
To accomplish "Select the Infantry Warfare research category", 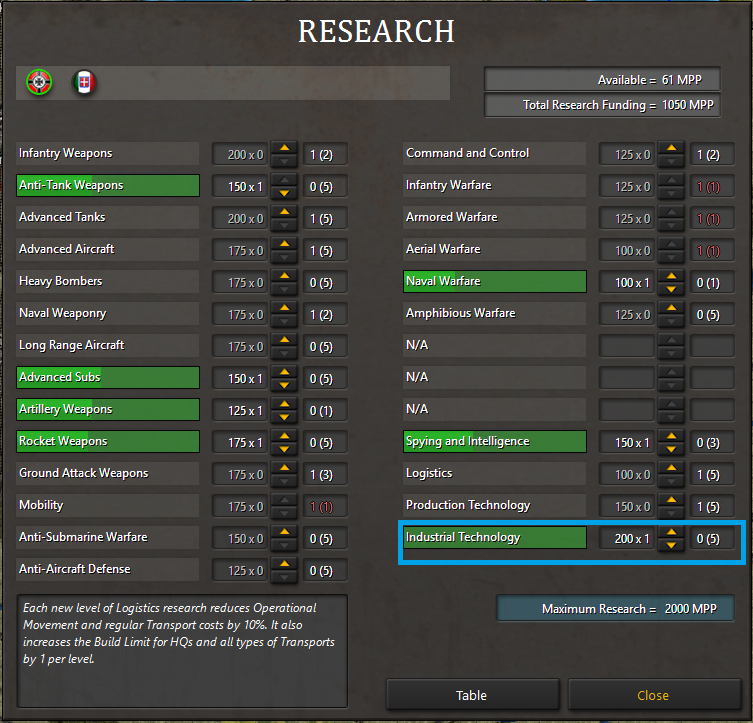I will tap(495, 185).
